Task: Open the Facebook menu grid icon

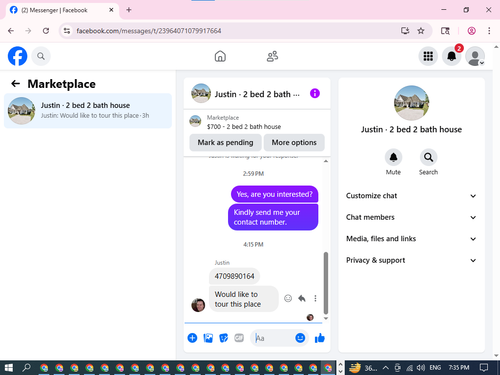Action: click(x=428, y=56)
